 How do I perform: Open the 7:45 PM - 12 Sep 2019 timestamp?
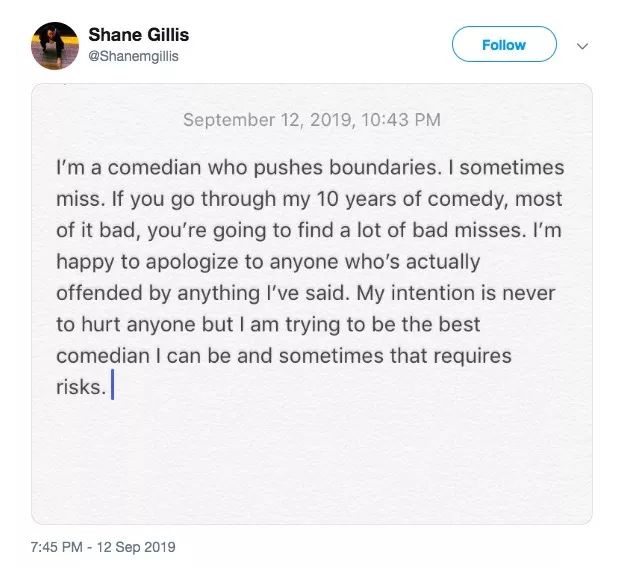103,547
